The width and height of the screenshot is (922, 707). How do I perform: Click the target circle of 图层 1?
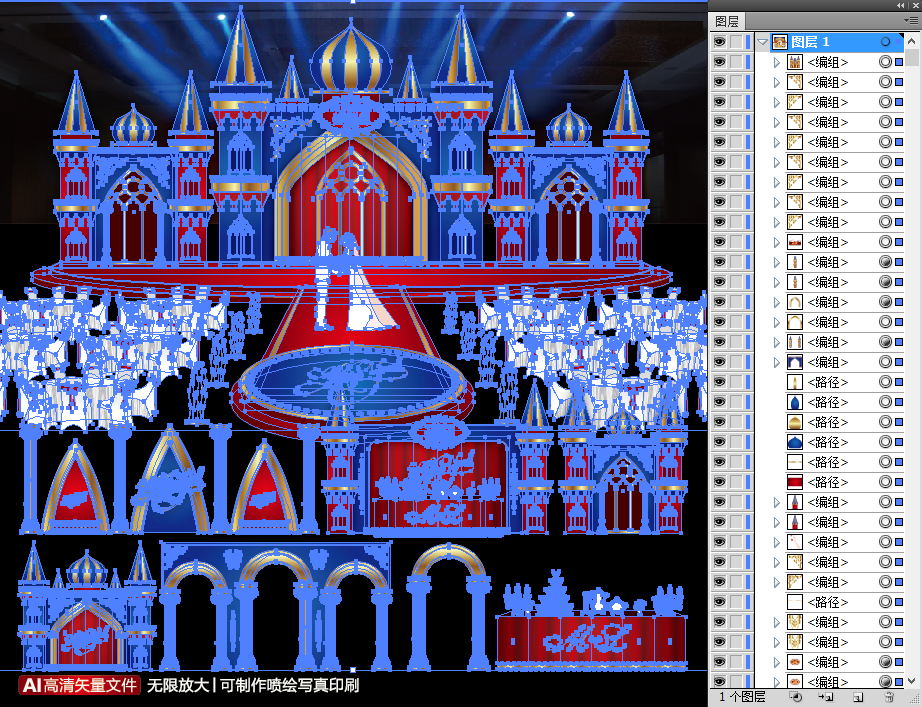pos(885,42)
